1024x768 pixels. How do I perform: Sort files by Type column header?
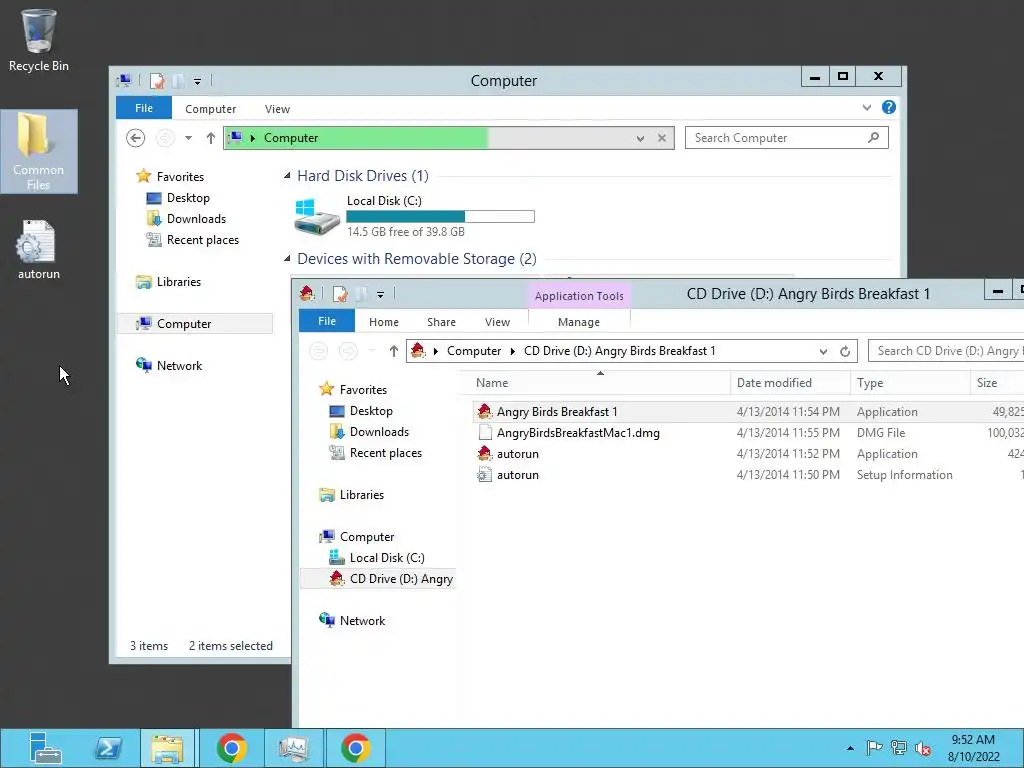point(910,383)
